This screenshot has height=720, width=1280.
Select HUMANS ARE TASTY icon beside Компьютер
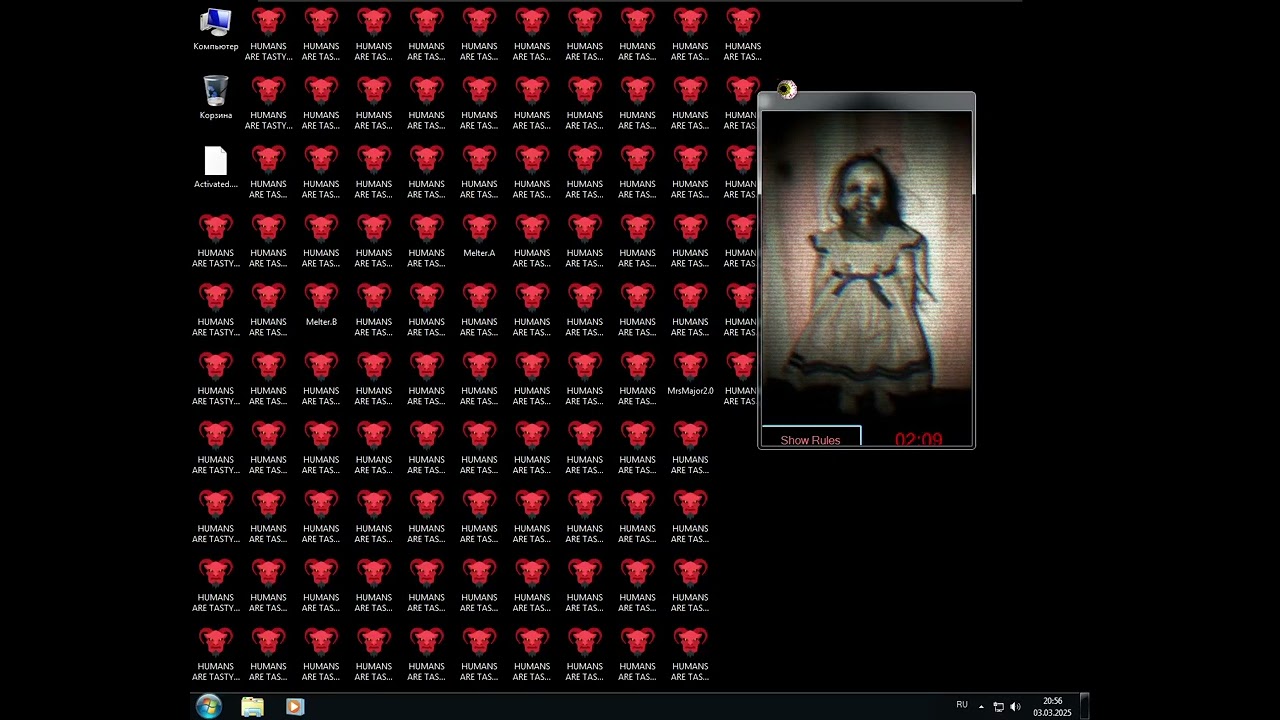click(268, 33)
